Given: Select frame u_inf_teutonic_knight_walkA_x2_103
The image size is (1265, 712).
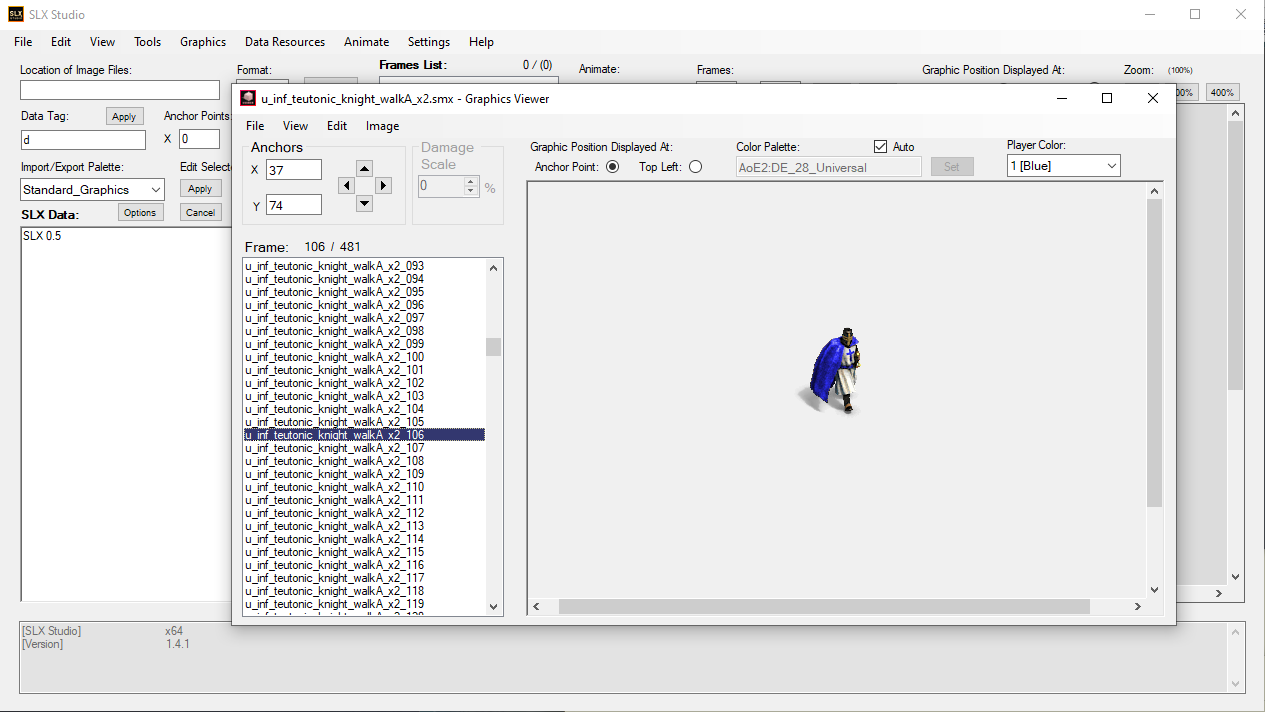Looking at the screenshot, I should point(364,396).
